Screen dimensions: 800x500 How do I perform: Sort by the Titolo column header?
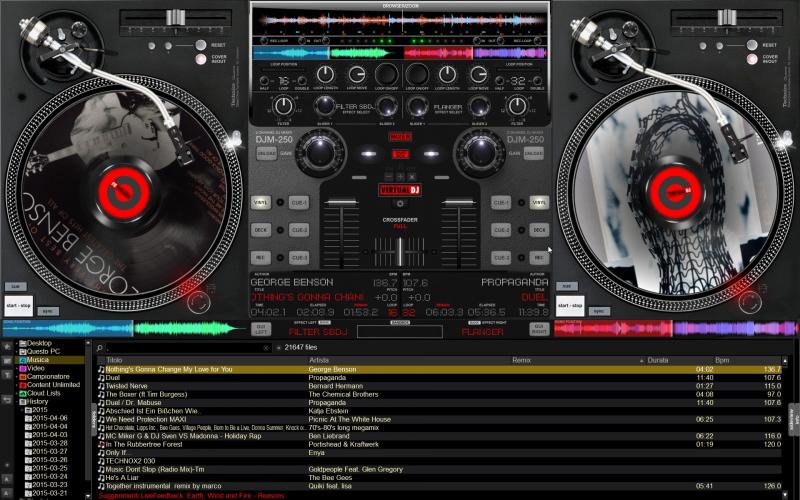114,360
